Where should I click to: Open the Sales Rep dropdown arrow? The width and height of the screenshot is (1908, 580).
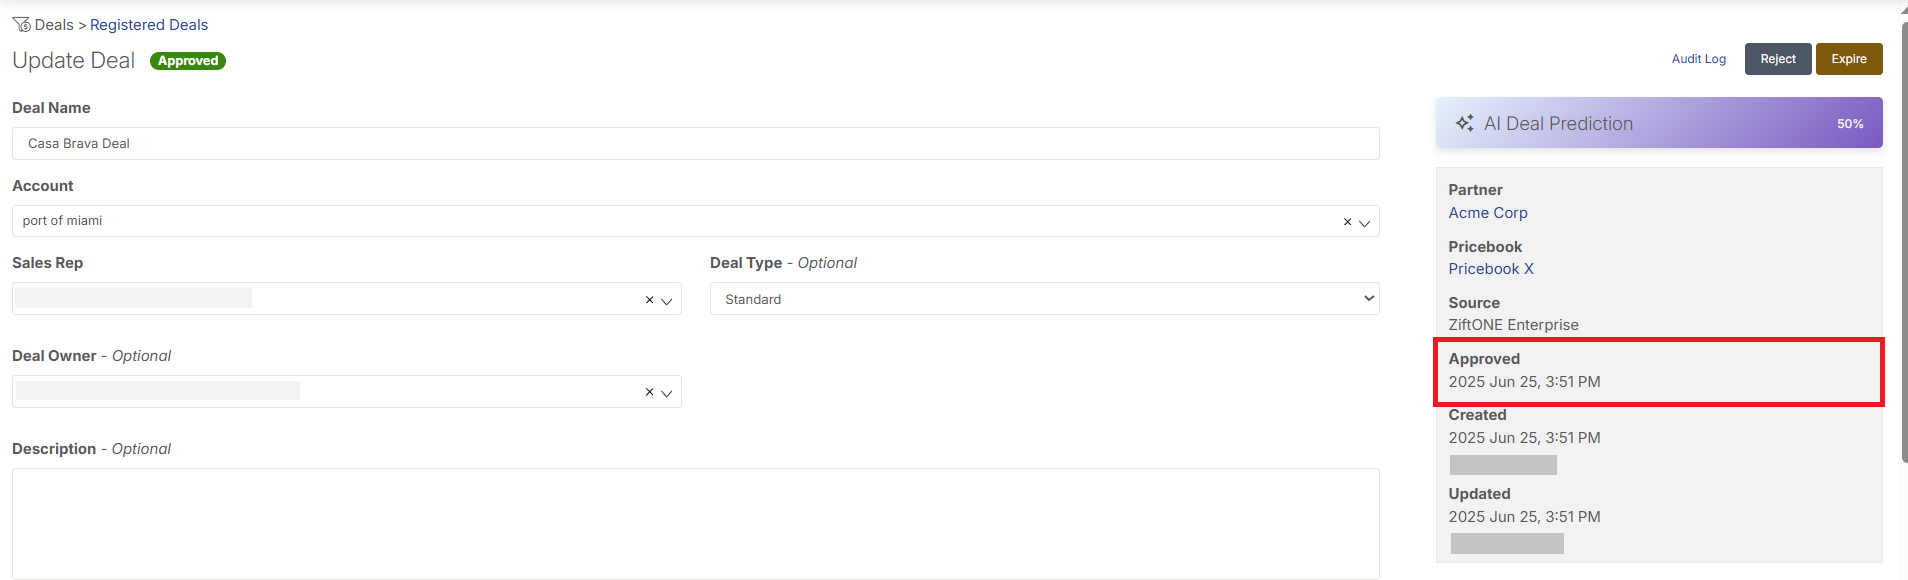click(x=667, y=301)
